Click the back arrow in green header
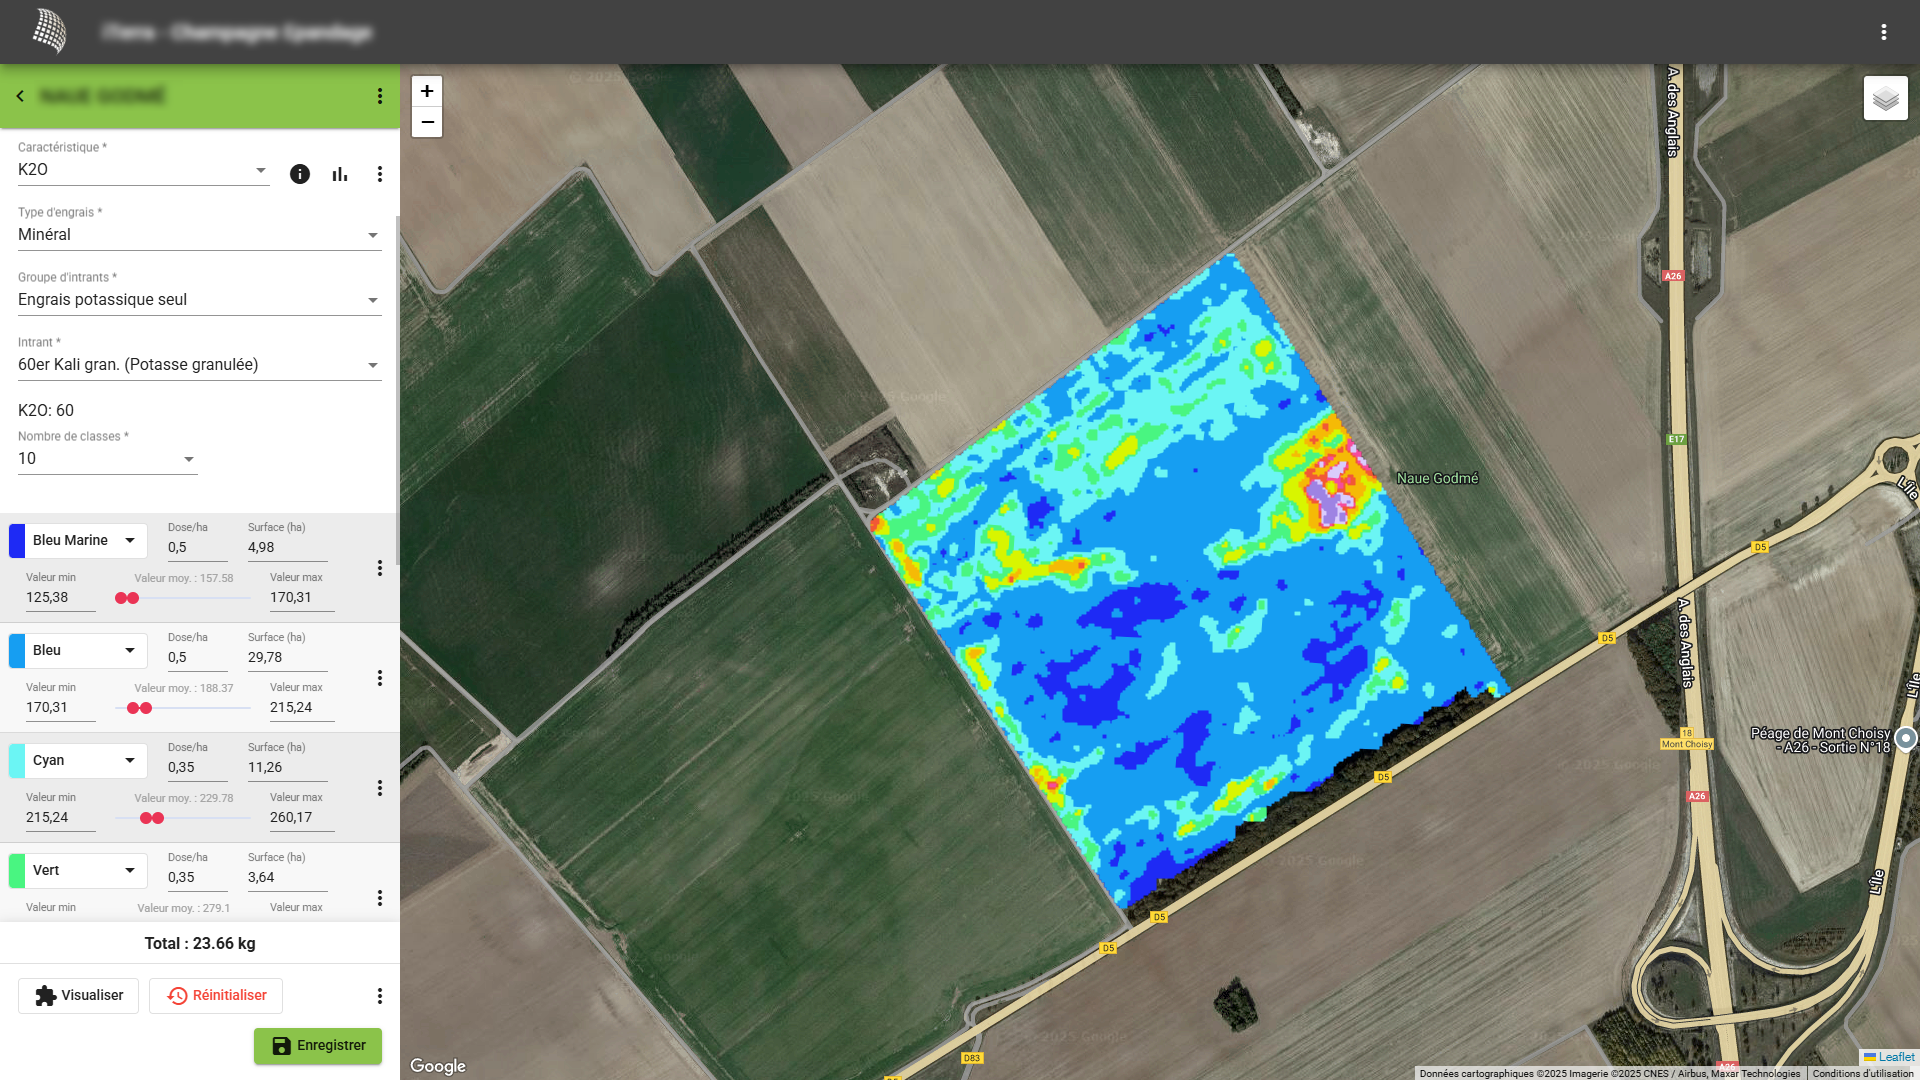 point(20,96)
